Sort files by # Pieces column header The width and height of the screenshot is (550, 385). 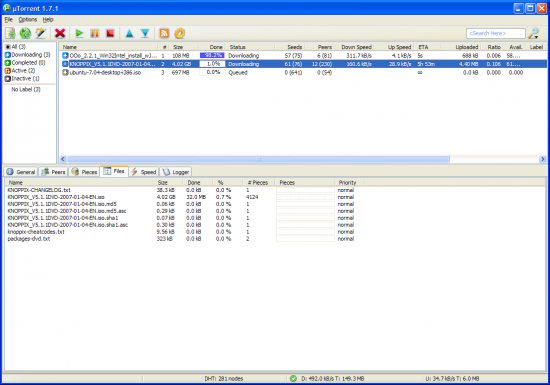[x=260, y=183]
